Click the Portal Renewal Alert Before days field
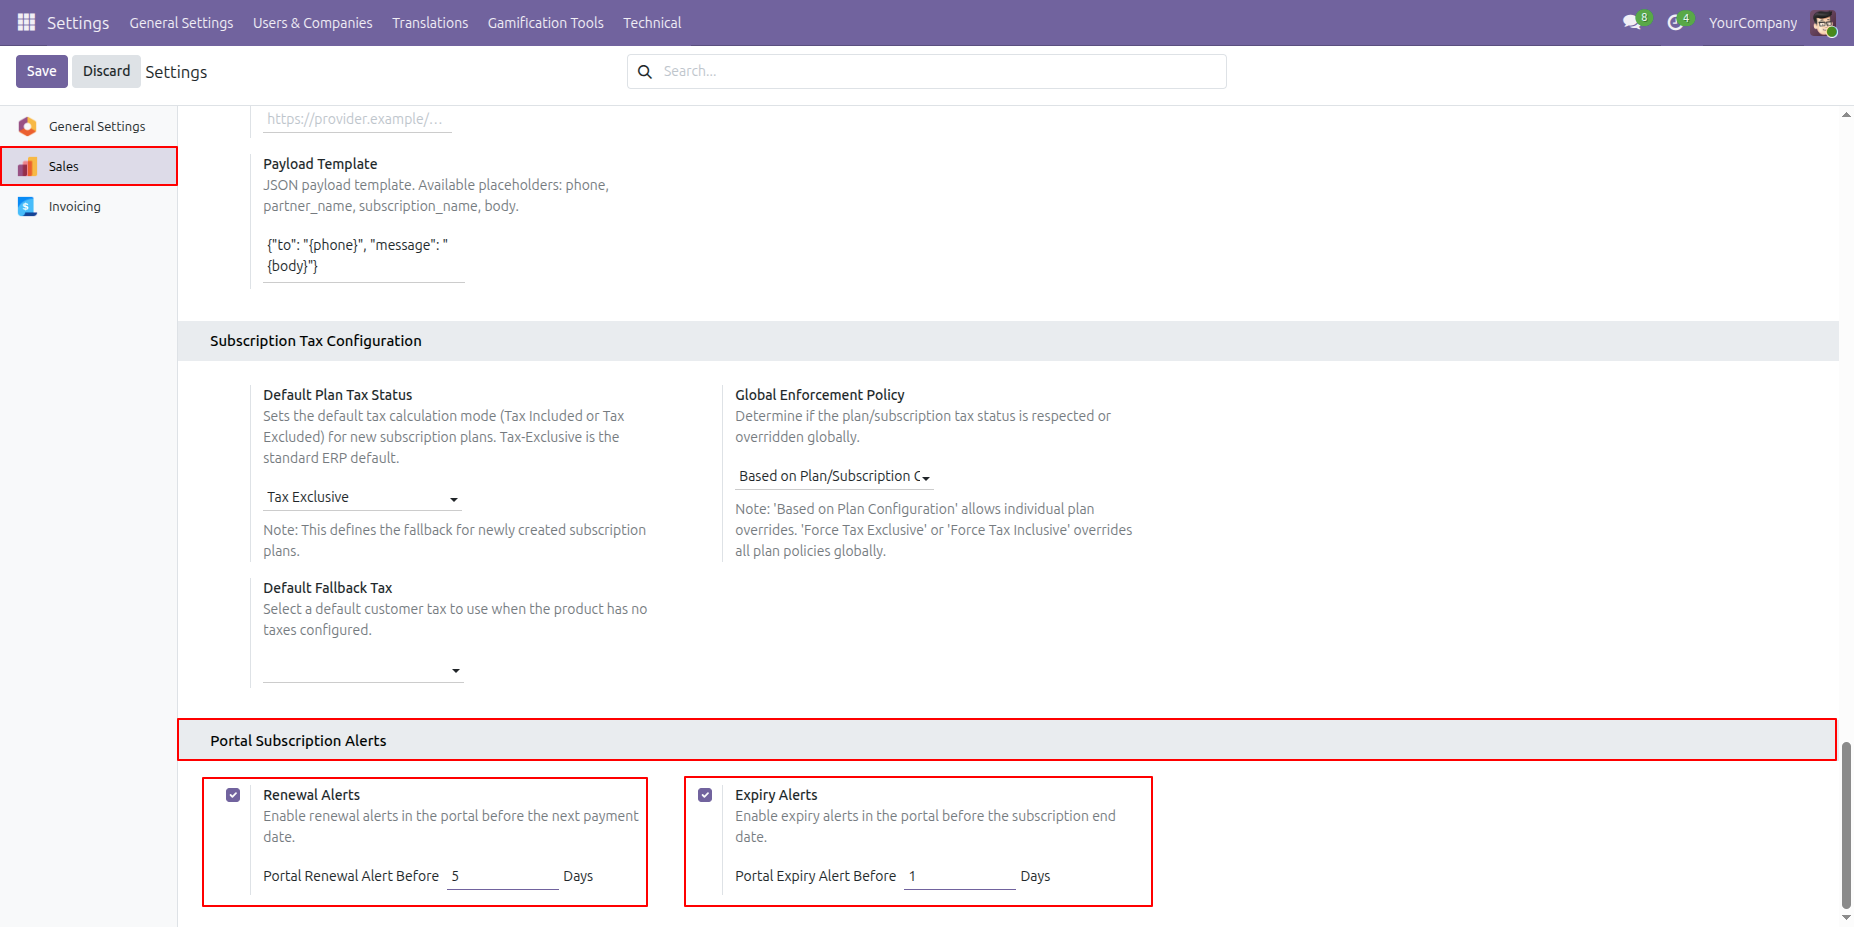 pyautogui.click(x=502, y=876)
